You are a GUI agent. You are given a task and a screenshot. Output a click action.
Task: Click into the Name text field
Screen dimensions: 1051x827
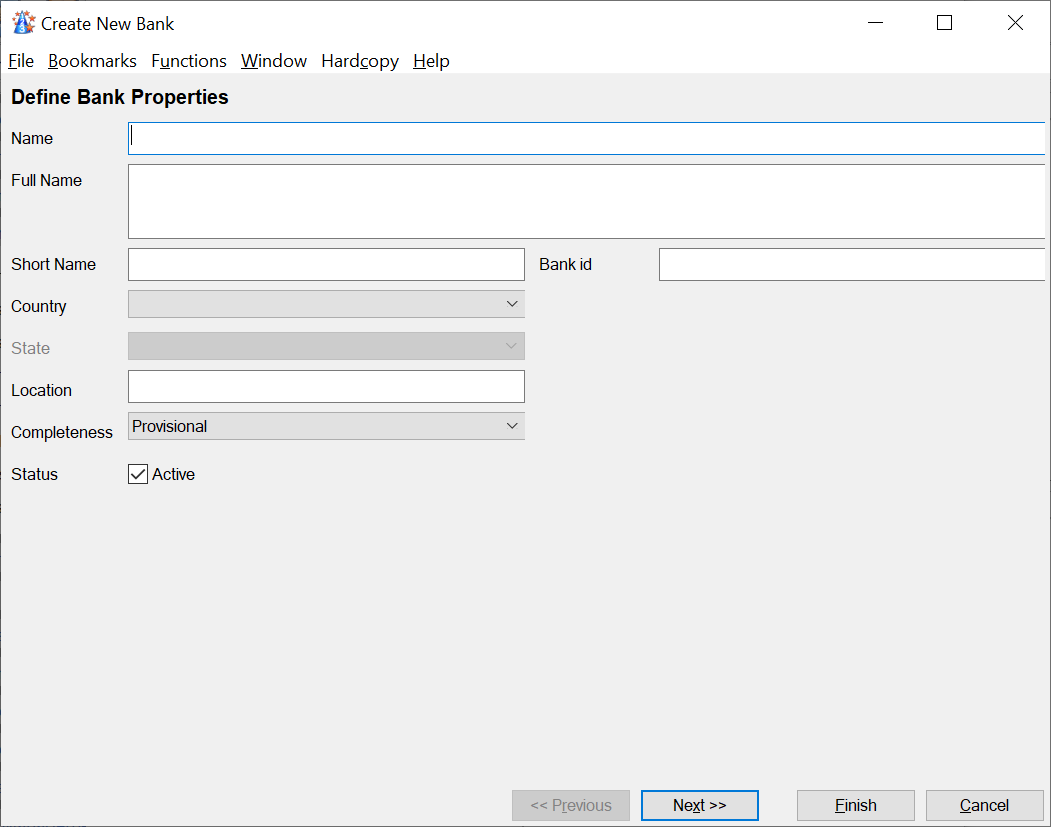[x=586, y=139]
